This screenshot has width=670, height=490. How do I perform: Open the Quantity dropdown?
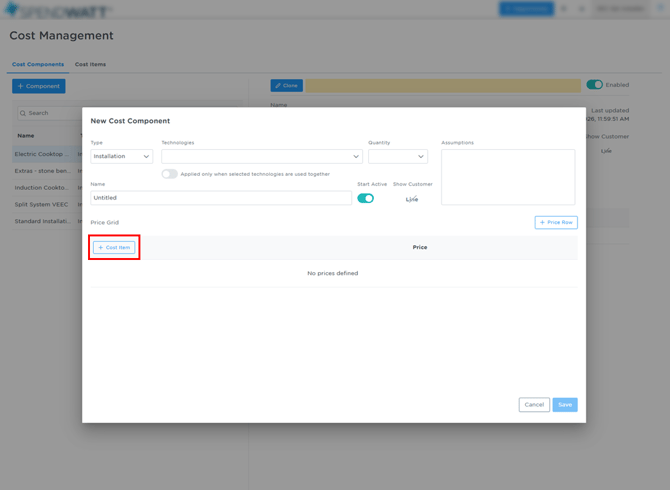click(x=397, y=156)
